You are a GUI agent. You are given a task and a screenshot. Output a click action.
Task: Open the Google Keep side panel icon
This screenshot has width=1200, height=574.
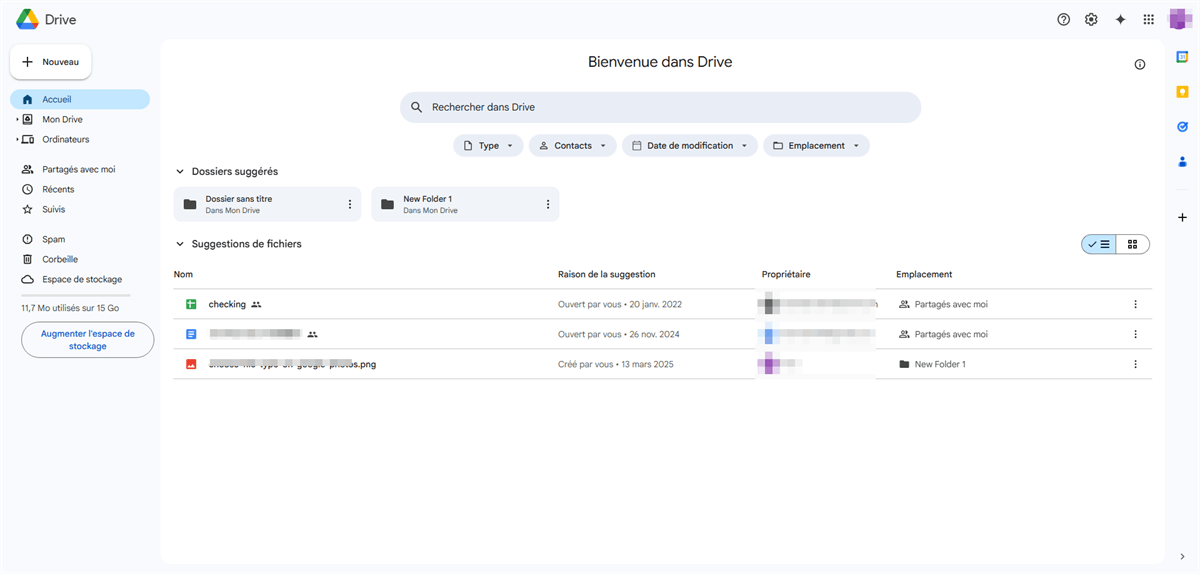coord(1182,92)
